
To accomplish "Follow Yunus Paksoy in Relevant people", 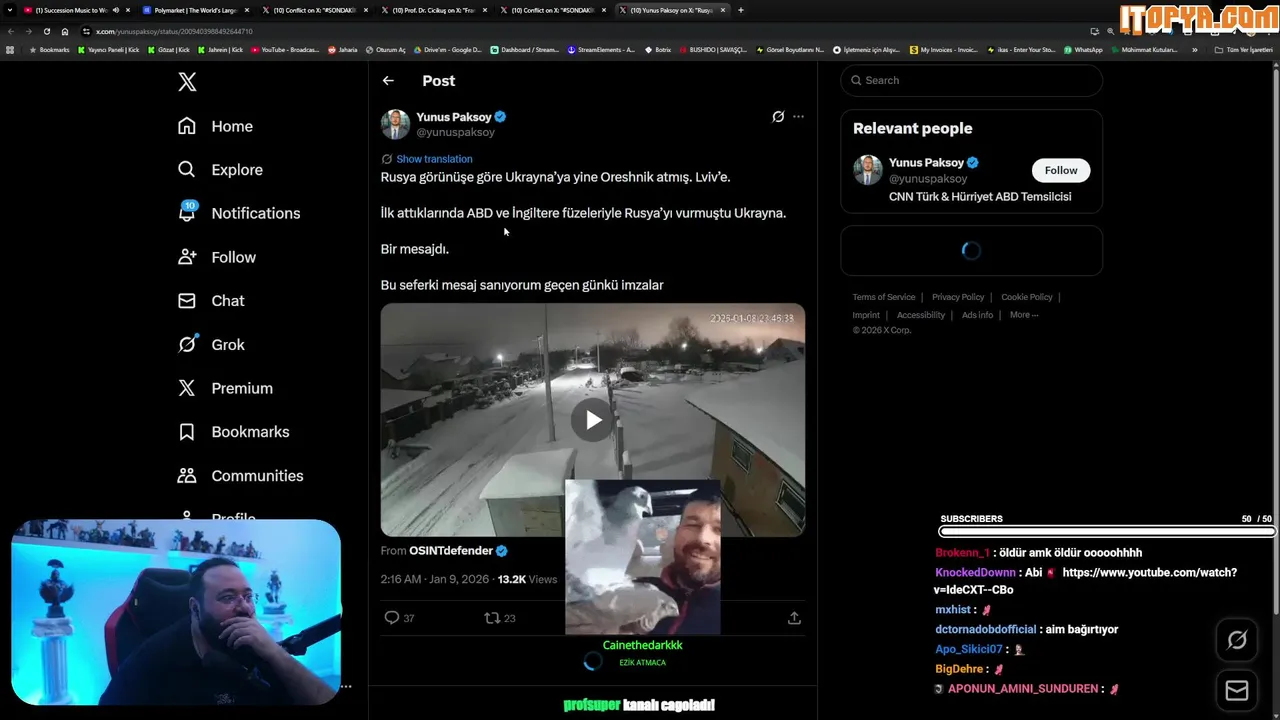I will pyautogui.click(x=1061, y=170).
